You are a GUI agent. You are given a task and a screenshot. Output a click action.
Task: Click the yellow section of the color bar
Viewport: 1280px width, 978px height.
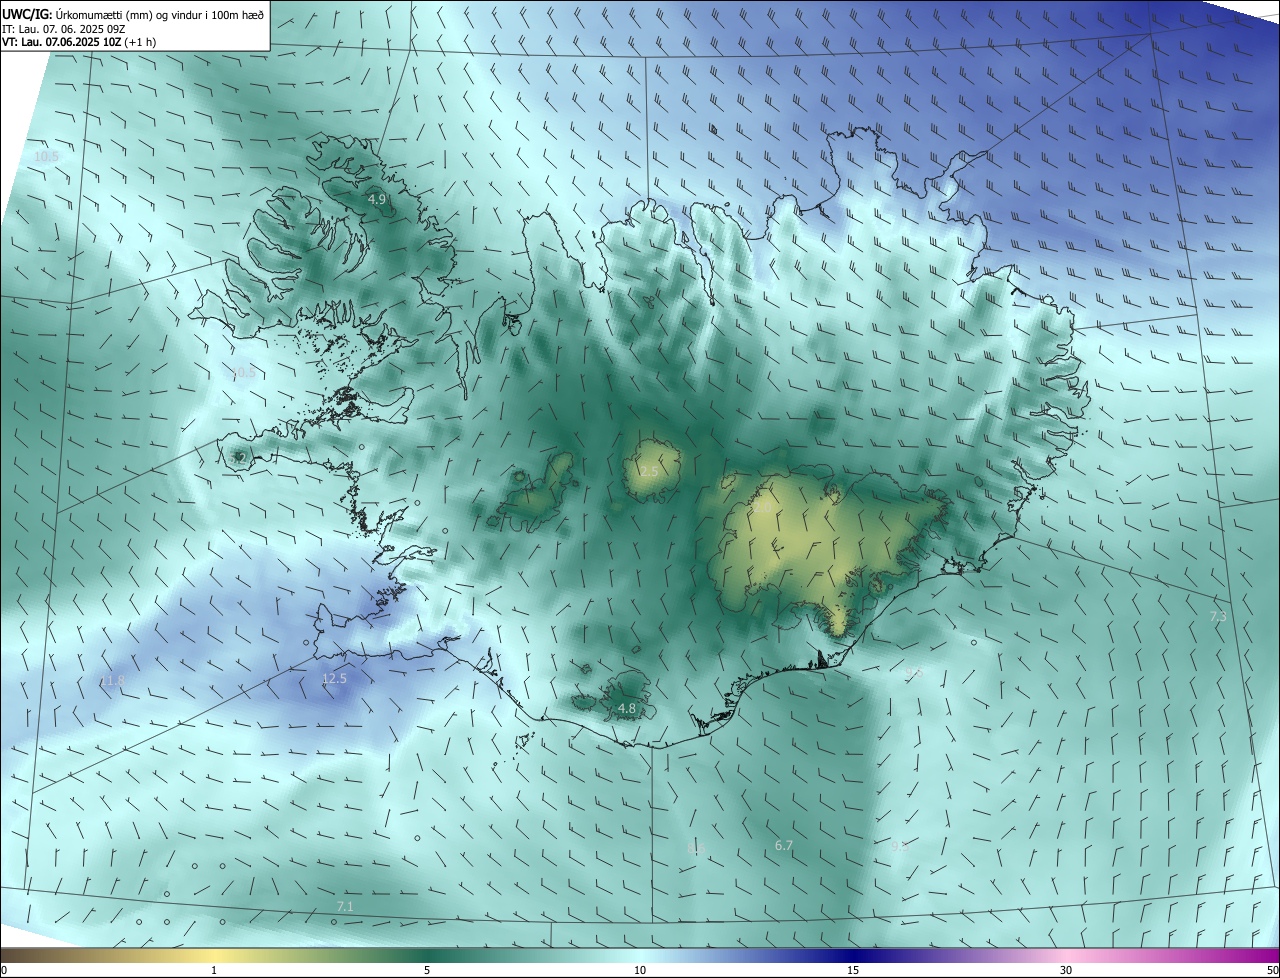[214, 956]
